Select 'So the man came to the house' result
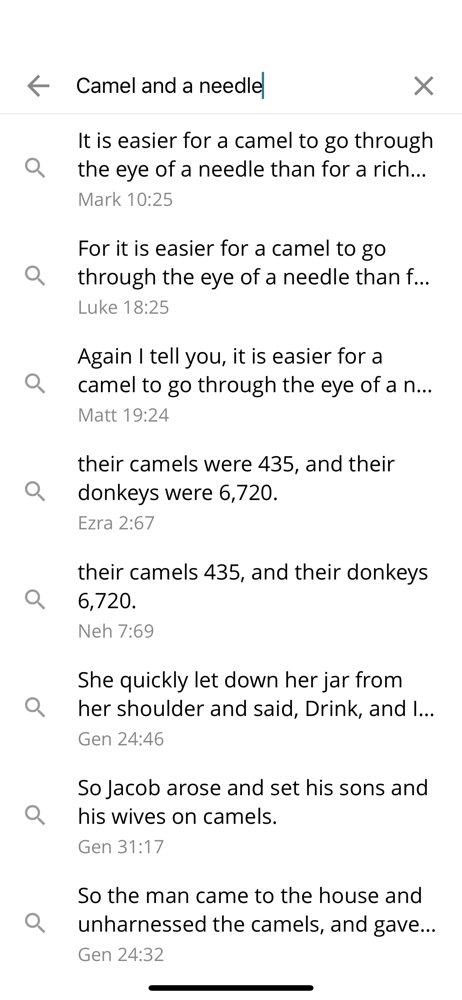The width and height of the screenshot is (462, 1000). click(231, 923)
